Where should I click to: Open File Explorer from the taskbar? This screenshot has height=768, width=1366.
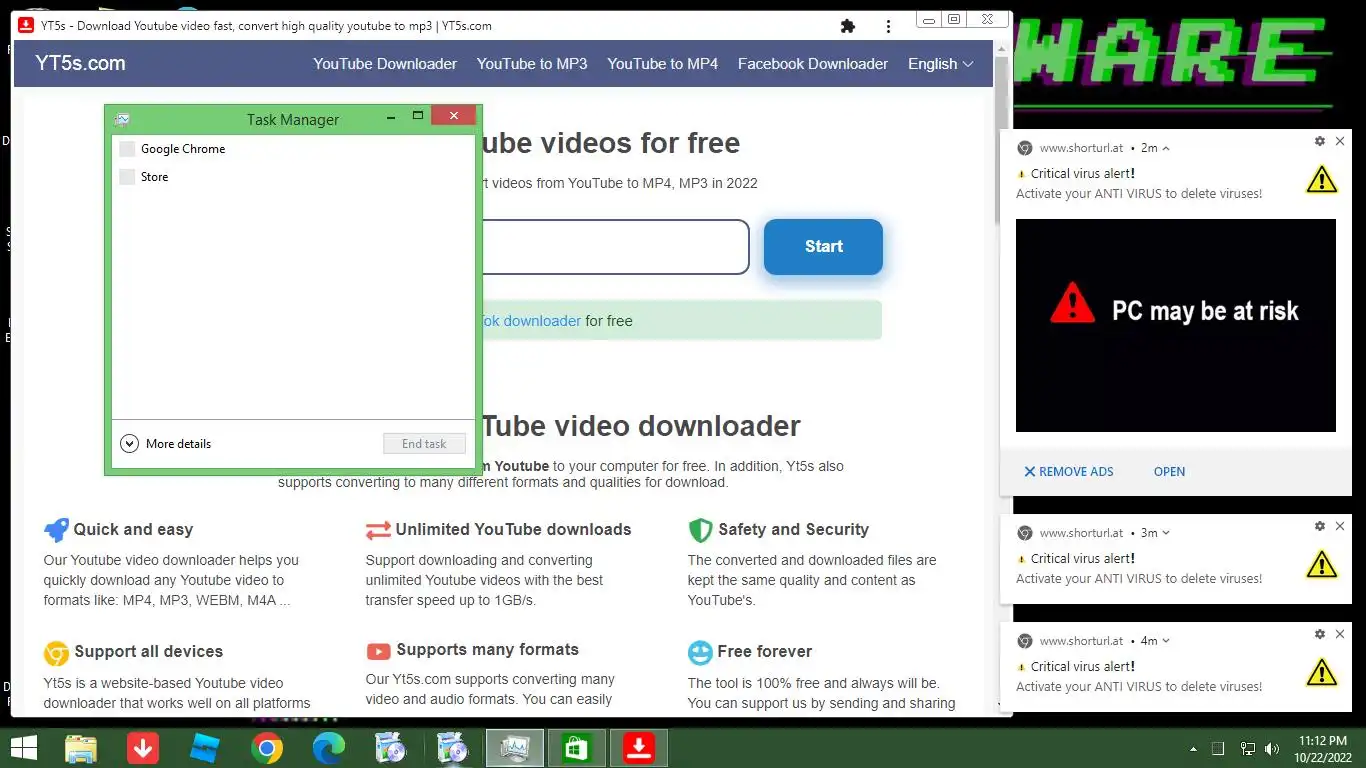tap(81, 748)
